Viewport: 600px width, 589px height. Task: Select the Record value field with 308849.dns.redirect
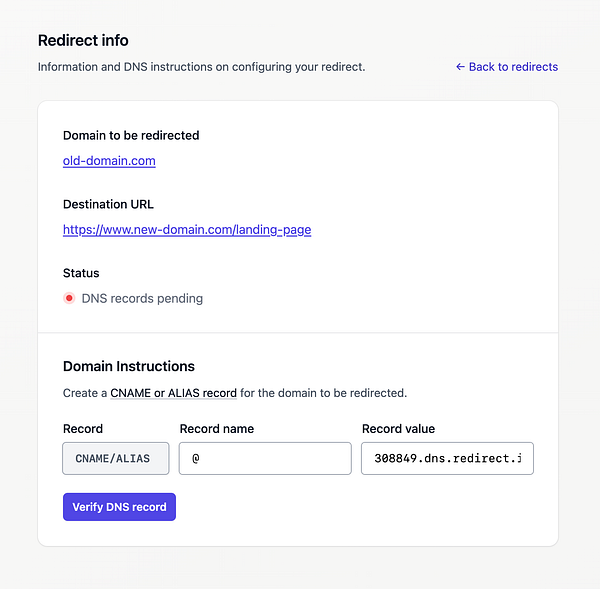click(x=447, y=459)
